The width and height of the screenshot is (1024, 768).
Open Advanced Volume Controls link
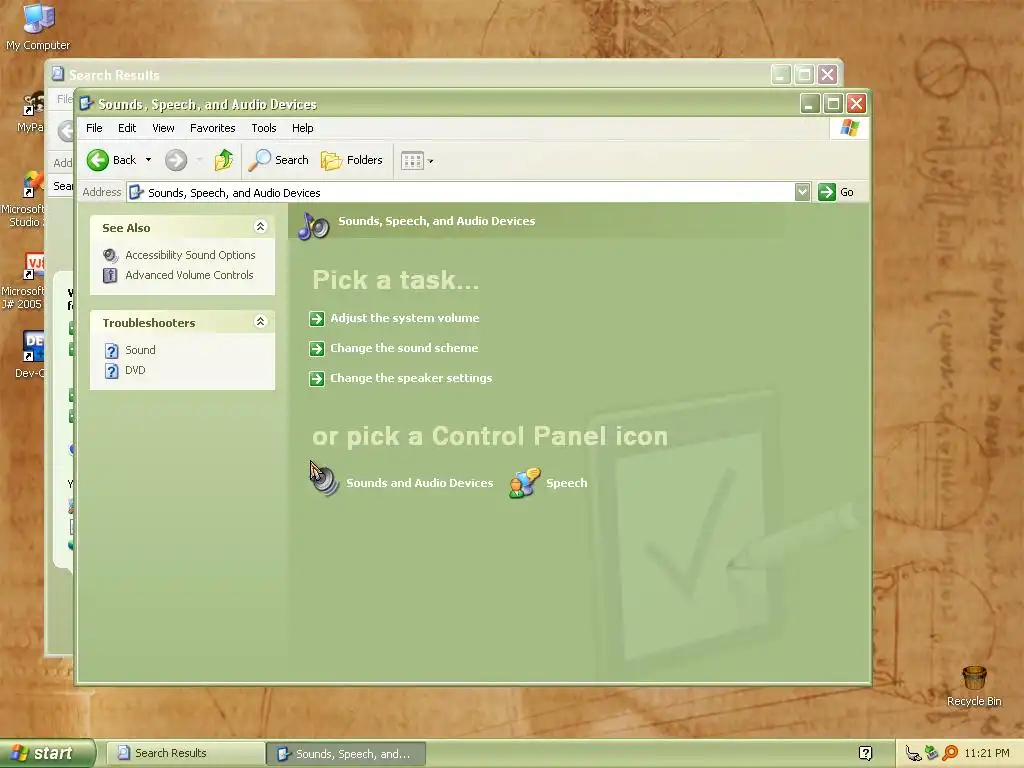tap(189, 275)
